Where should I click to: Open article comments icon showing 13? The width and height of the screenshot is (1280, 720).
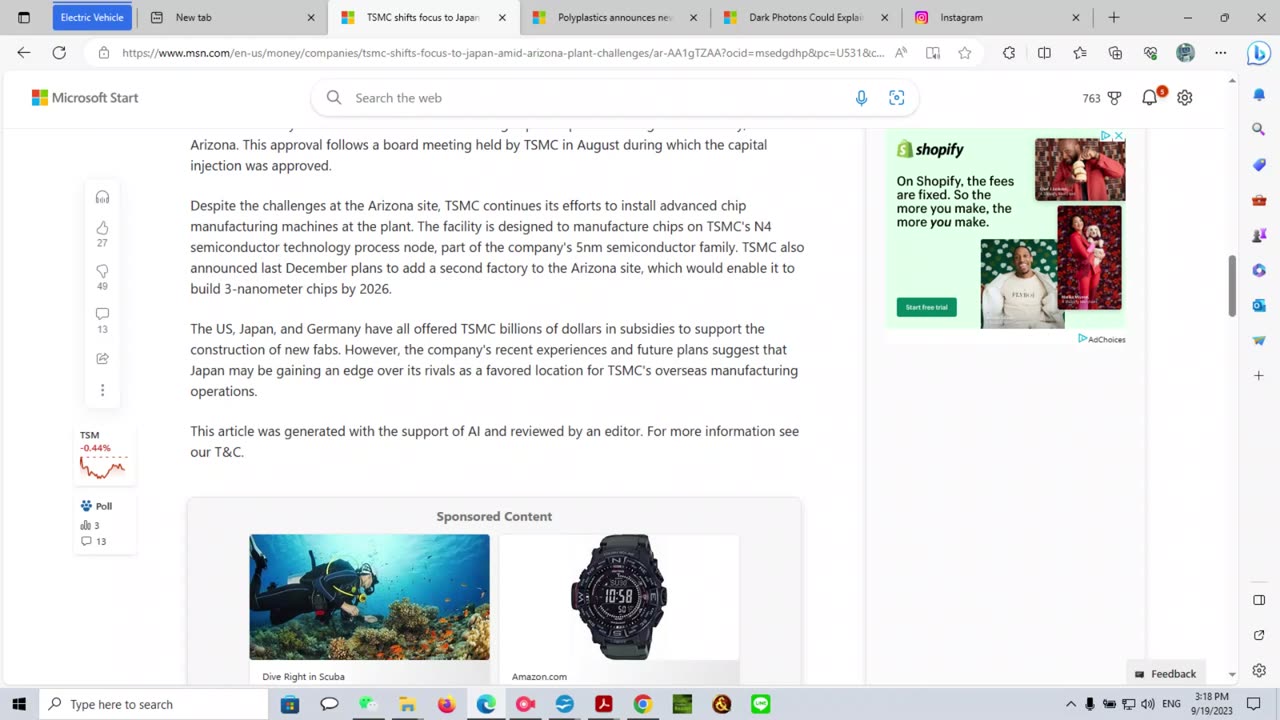click(102, 314)
